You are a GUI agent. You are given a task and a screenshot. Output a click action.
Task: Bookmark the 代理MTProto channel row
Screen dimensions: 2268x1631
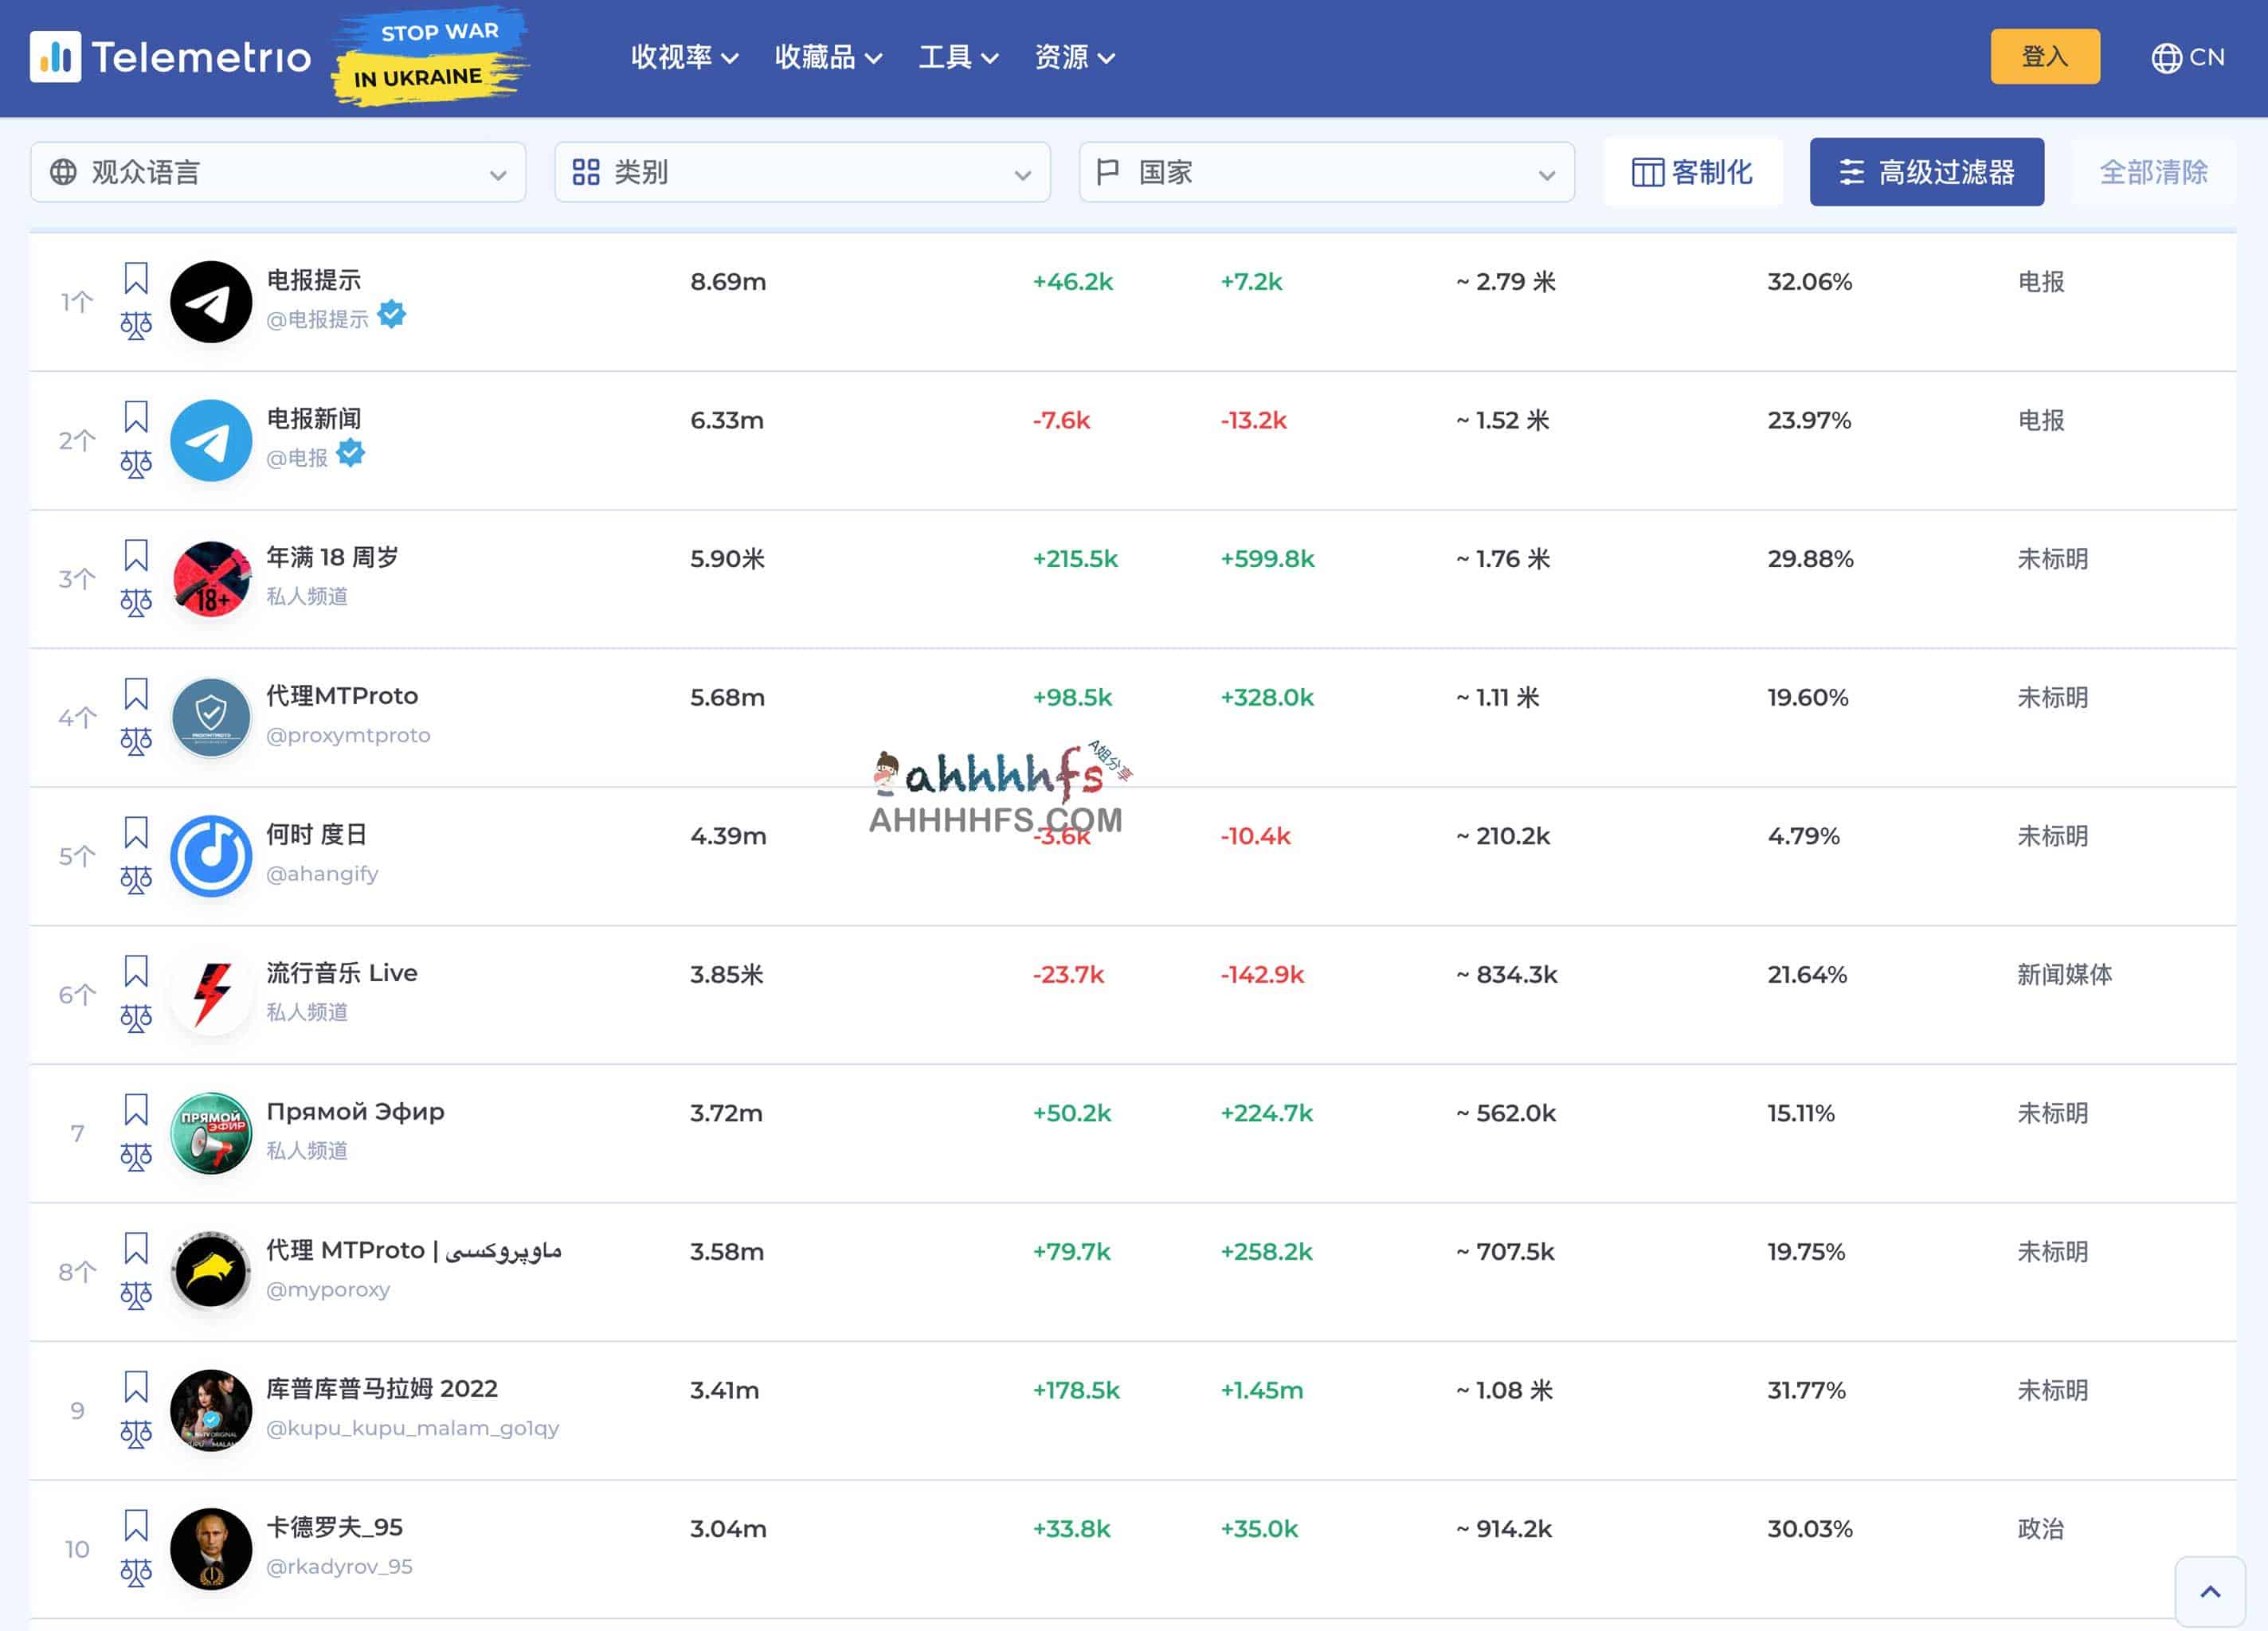pyautogui.click(x=136, y=694)
